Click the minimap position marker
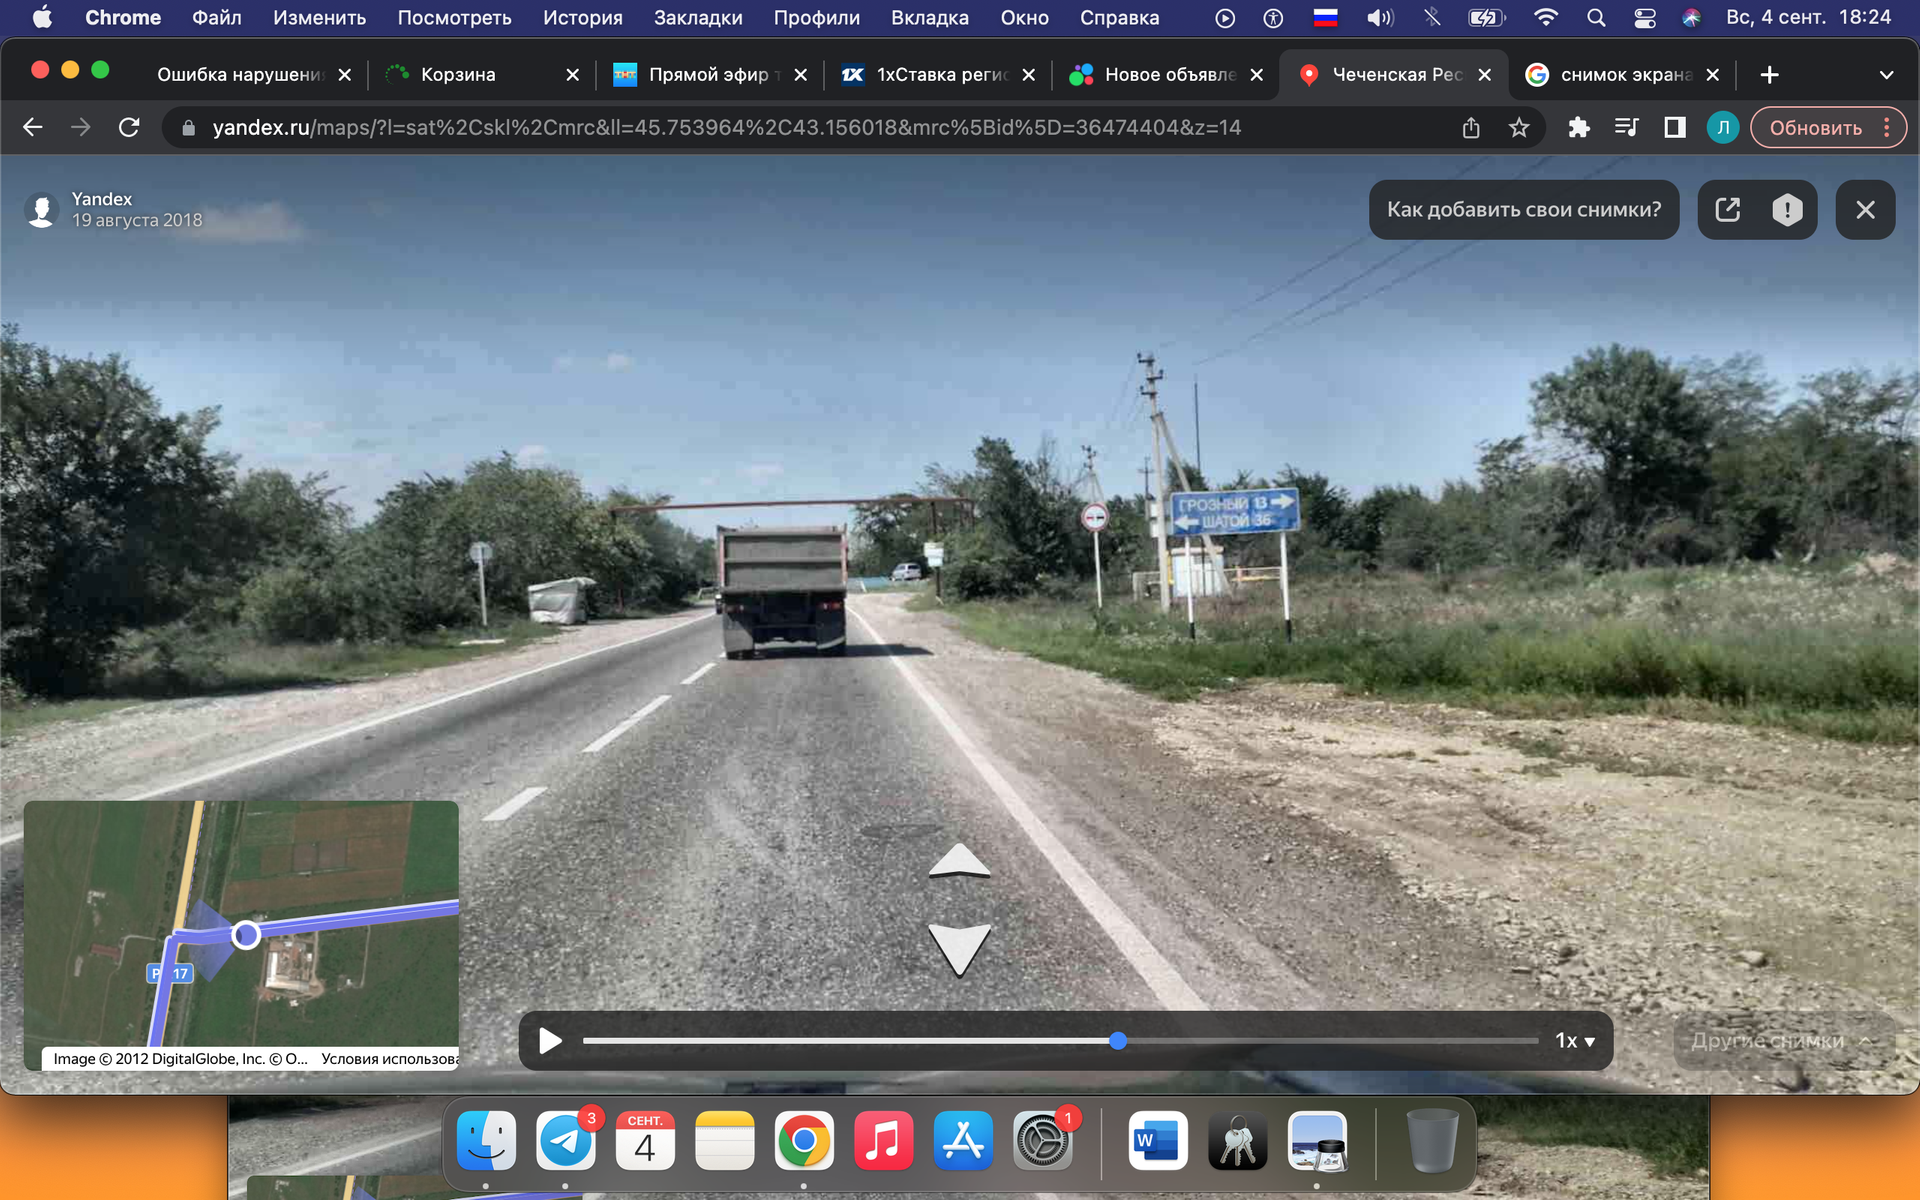Image resolution: width=1920 pixels, height=1200 pixels. pyautogui.click(x=246, y=935)
